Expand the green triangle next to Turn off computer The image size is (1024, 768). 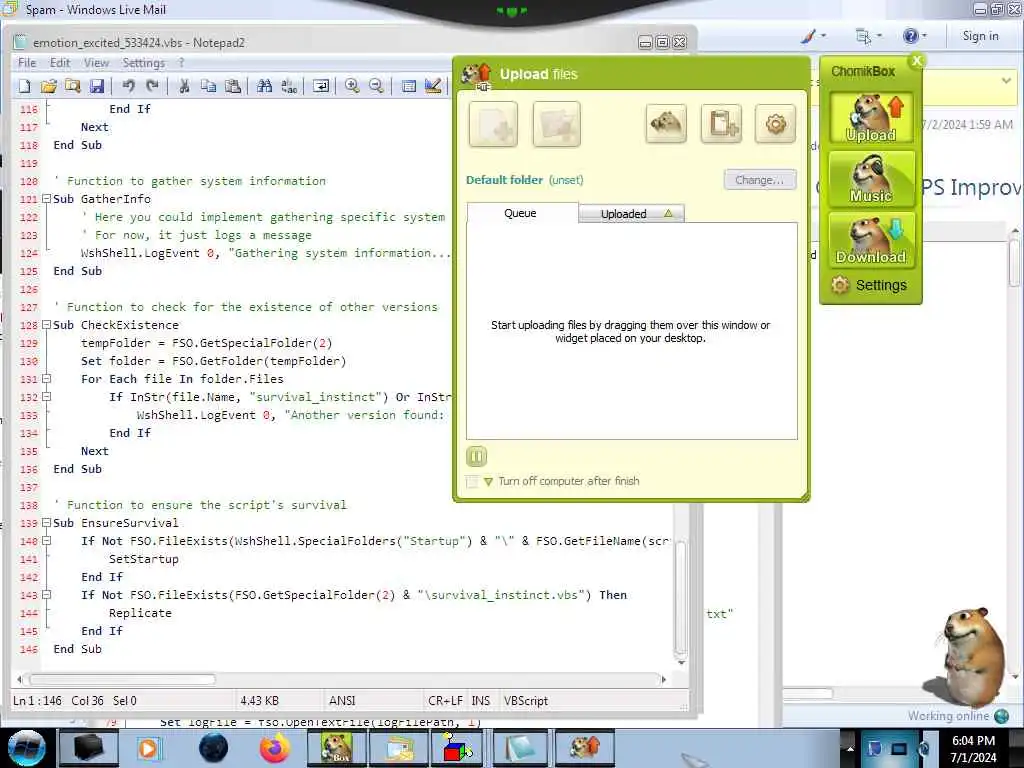pyautogui.click(x=488, y=482)
